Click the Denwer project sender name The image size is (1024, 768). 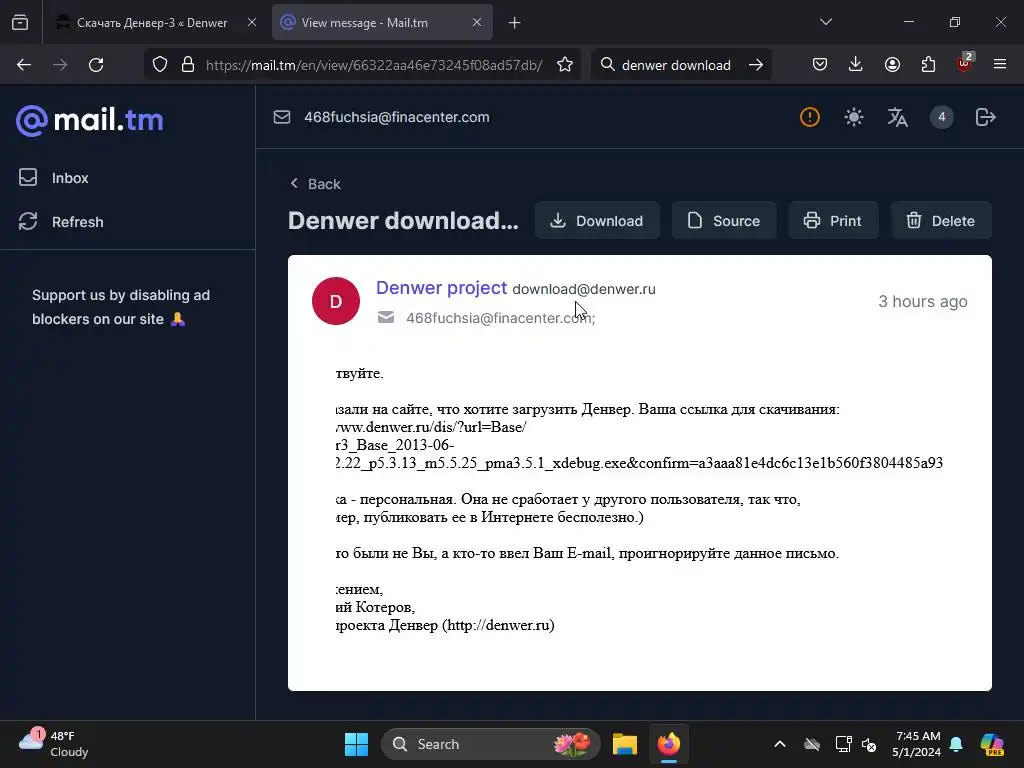441,288
